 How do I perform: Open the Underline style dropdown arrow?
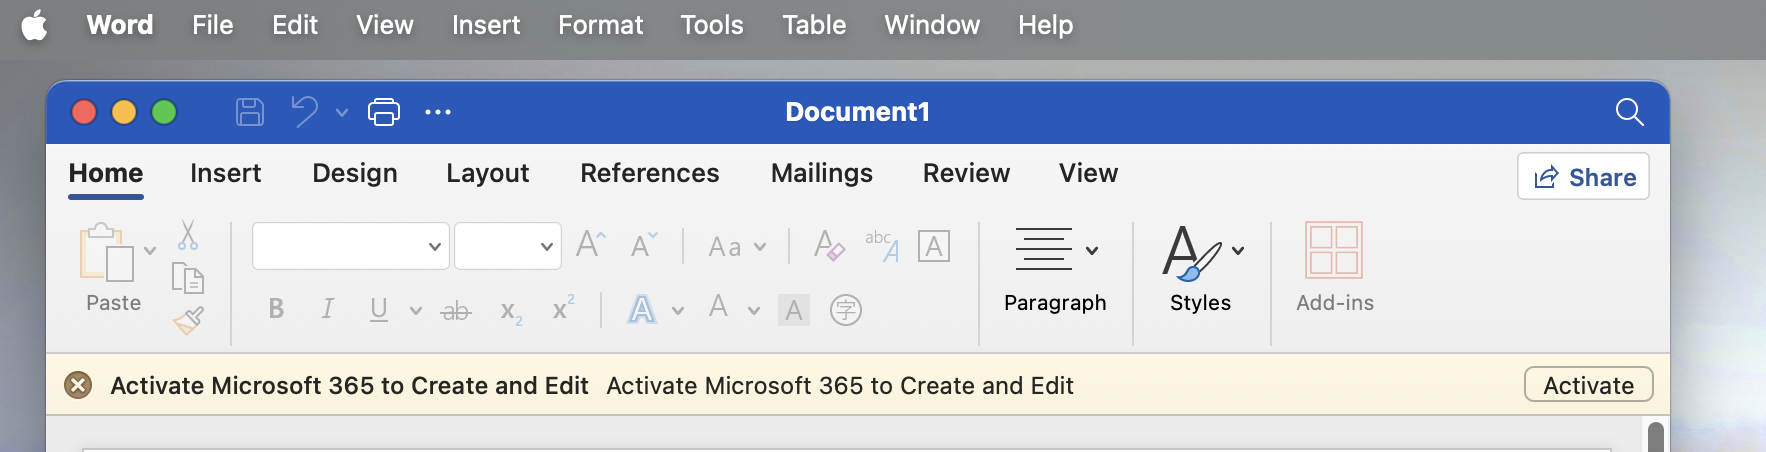[x=416, y=311]
